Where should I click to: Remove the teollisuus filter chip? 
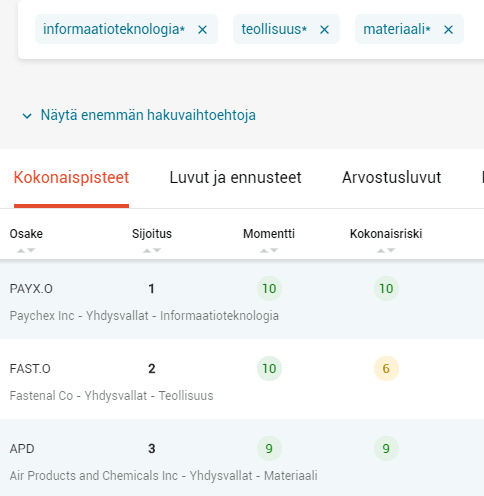(324, 30)
